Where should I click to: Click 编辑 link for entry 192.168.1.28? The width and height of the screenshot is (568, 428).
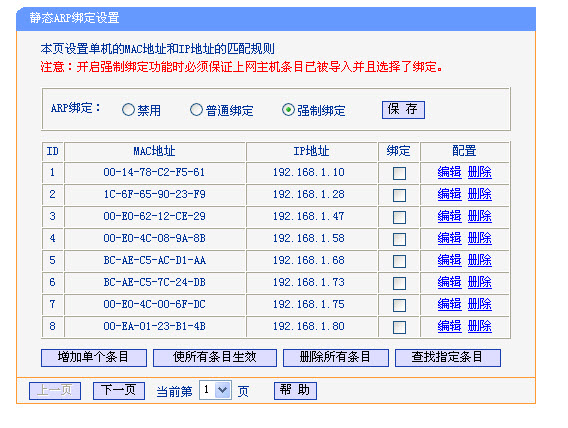tap(449, 194)
